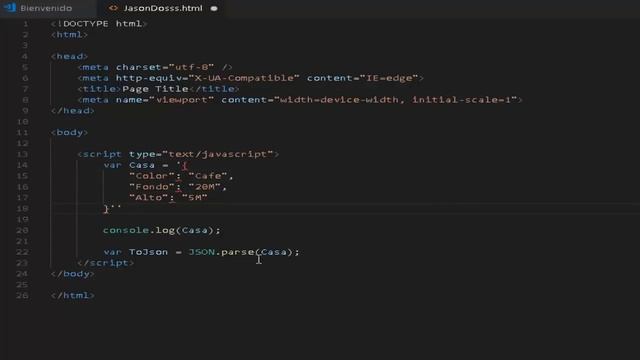Viewport: 640px width, 360px height.
Task: Click the "utf-8" charset value
Action: coord(191,67)
